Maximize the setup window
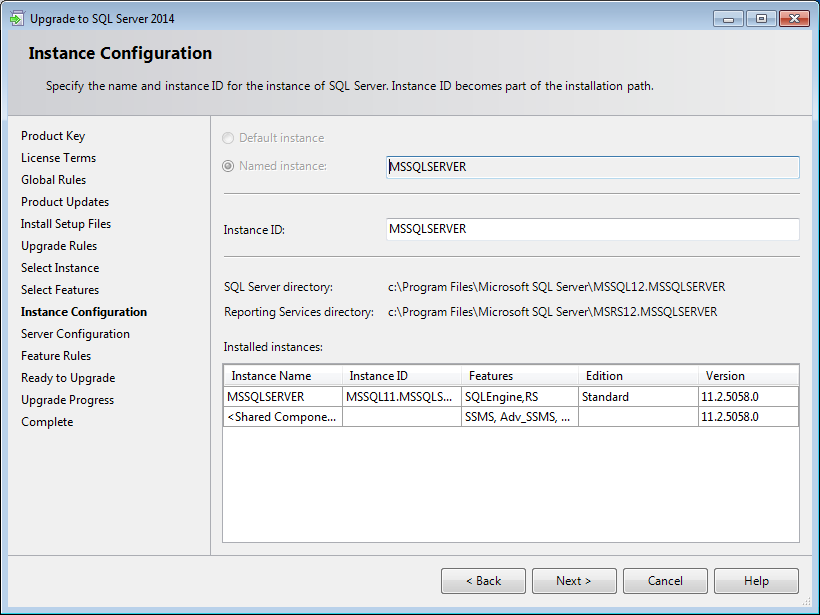Screen dimensions: 820x615 (x=761, y=19)
